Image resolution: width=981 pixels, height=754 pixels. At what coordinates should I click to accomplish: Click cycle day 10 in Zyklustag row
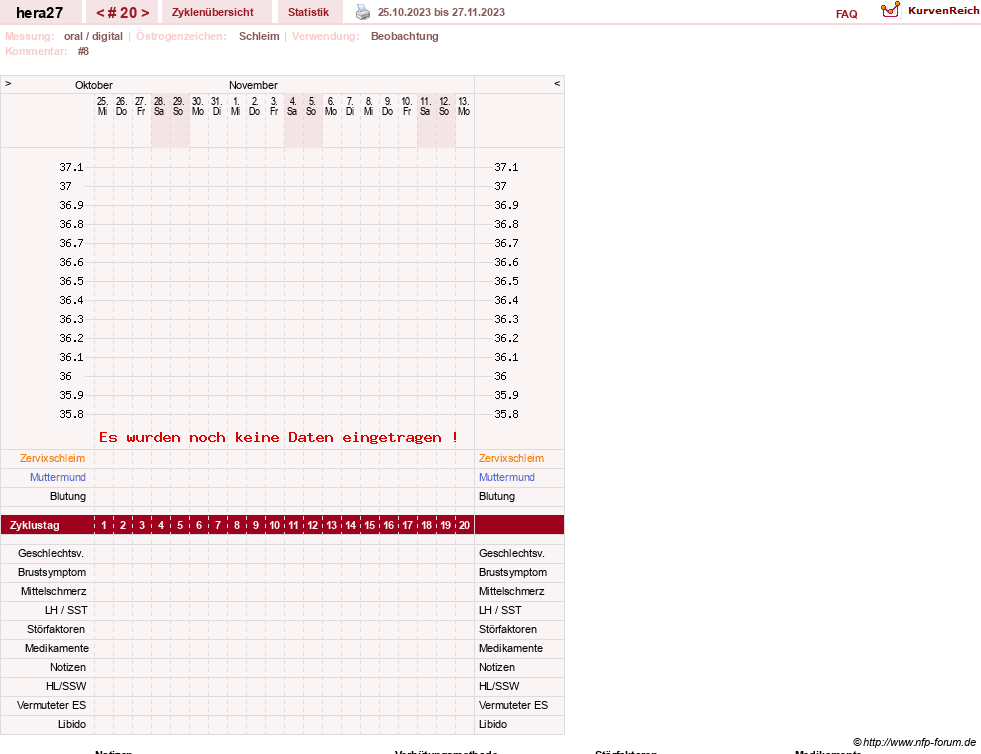275,525
